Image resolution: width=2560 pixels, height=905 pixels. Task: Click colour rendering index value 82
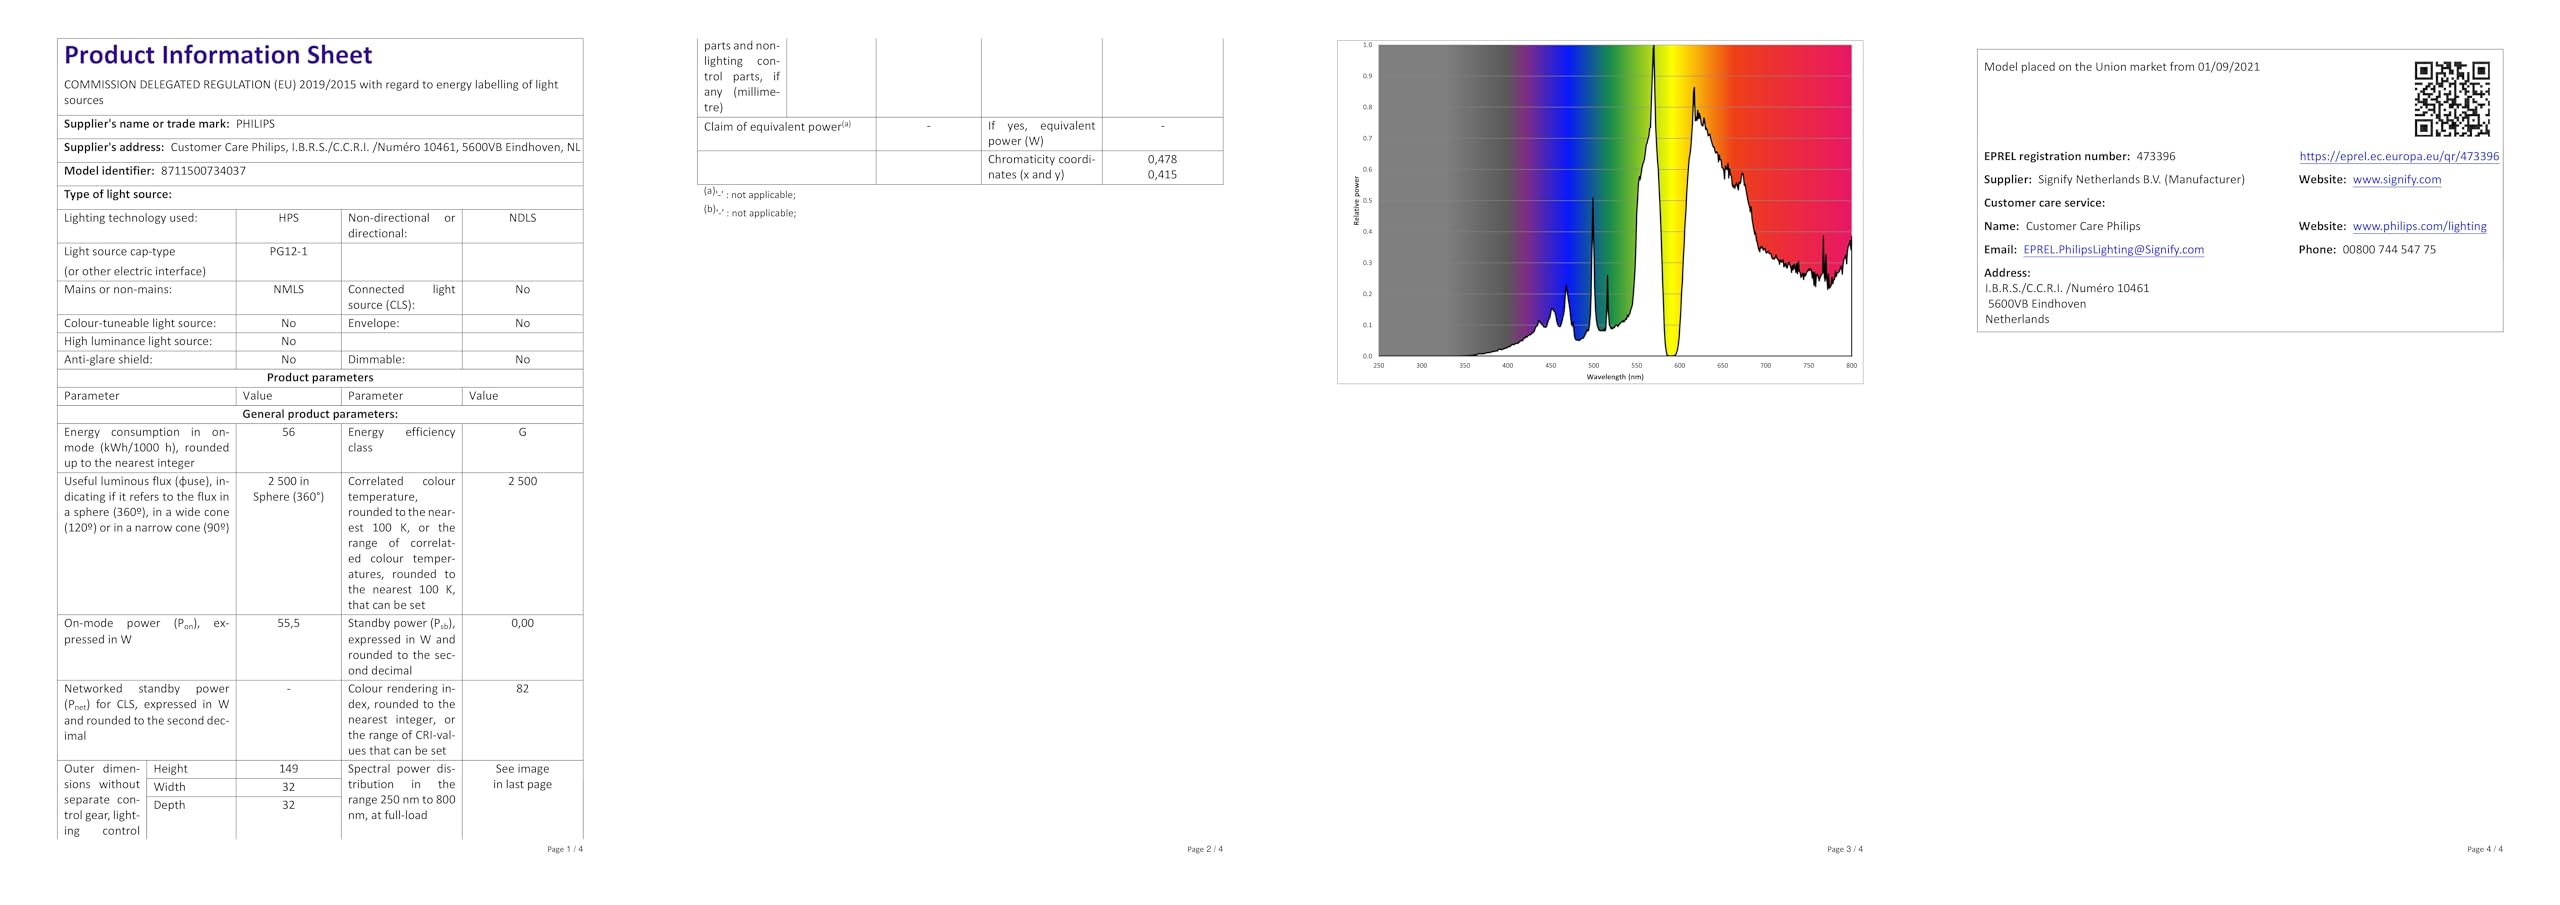tap(522, 689)
